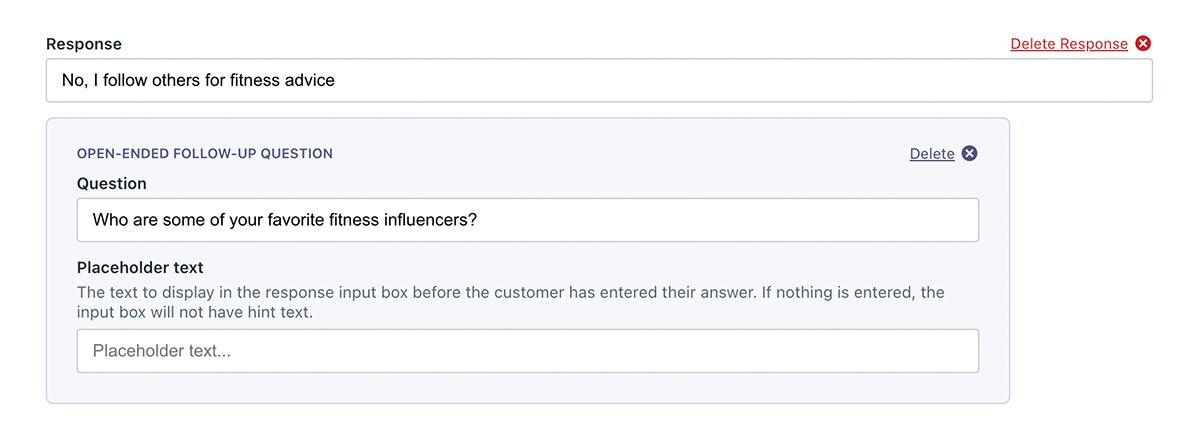Click into the empty Placeholder text input
The height and width of the screenshot is (430, 1200).
pyautogui.click(x=600, y=351)
